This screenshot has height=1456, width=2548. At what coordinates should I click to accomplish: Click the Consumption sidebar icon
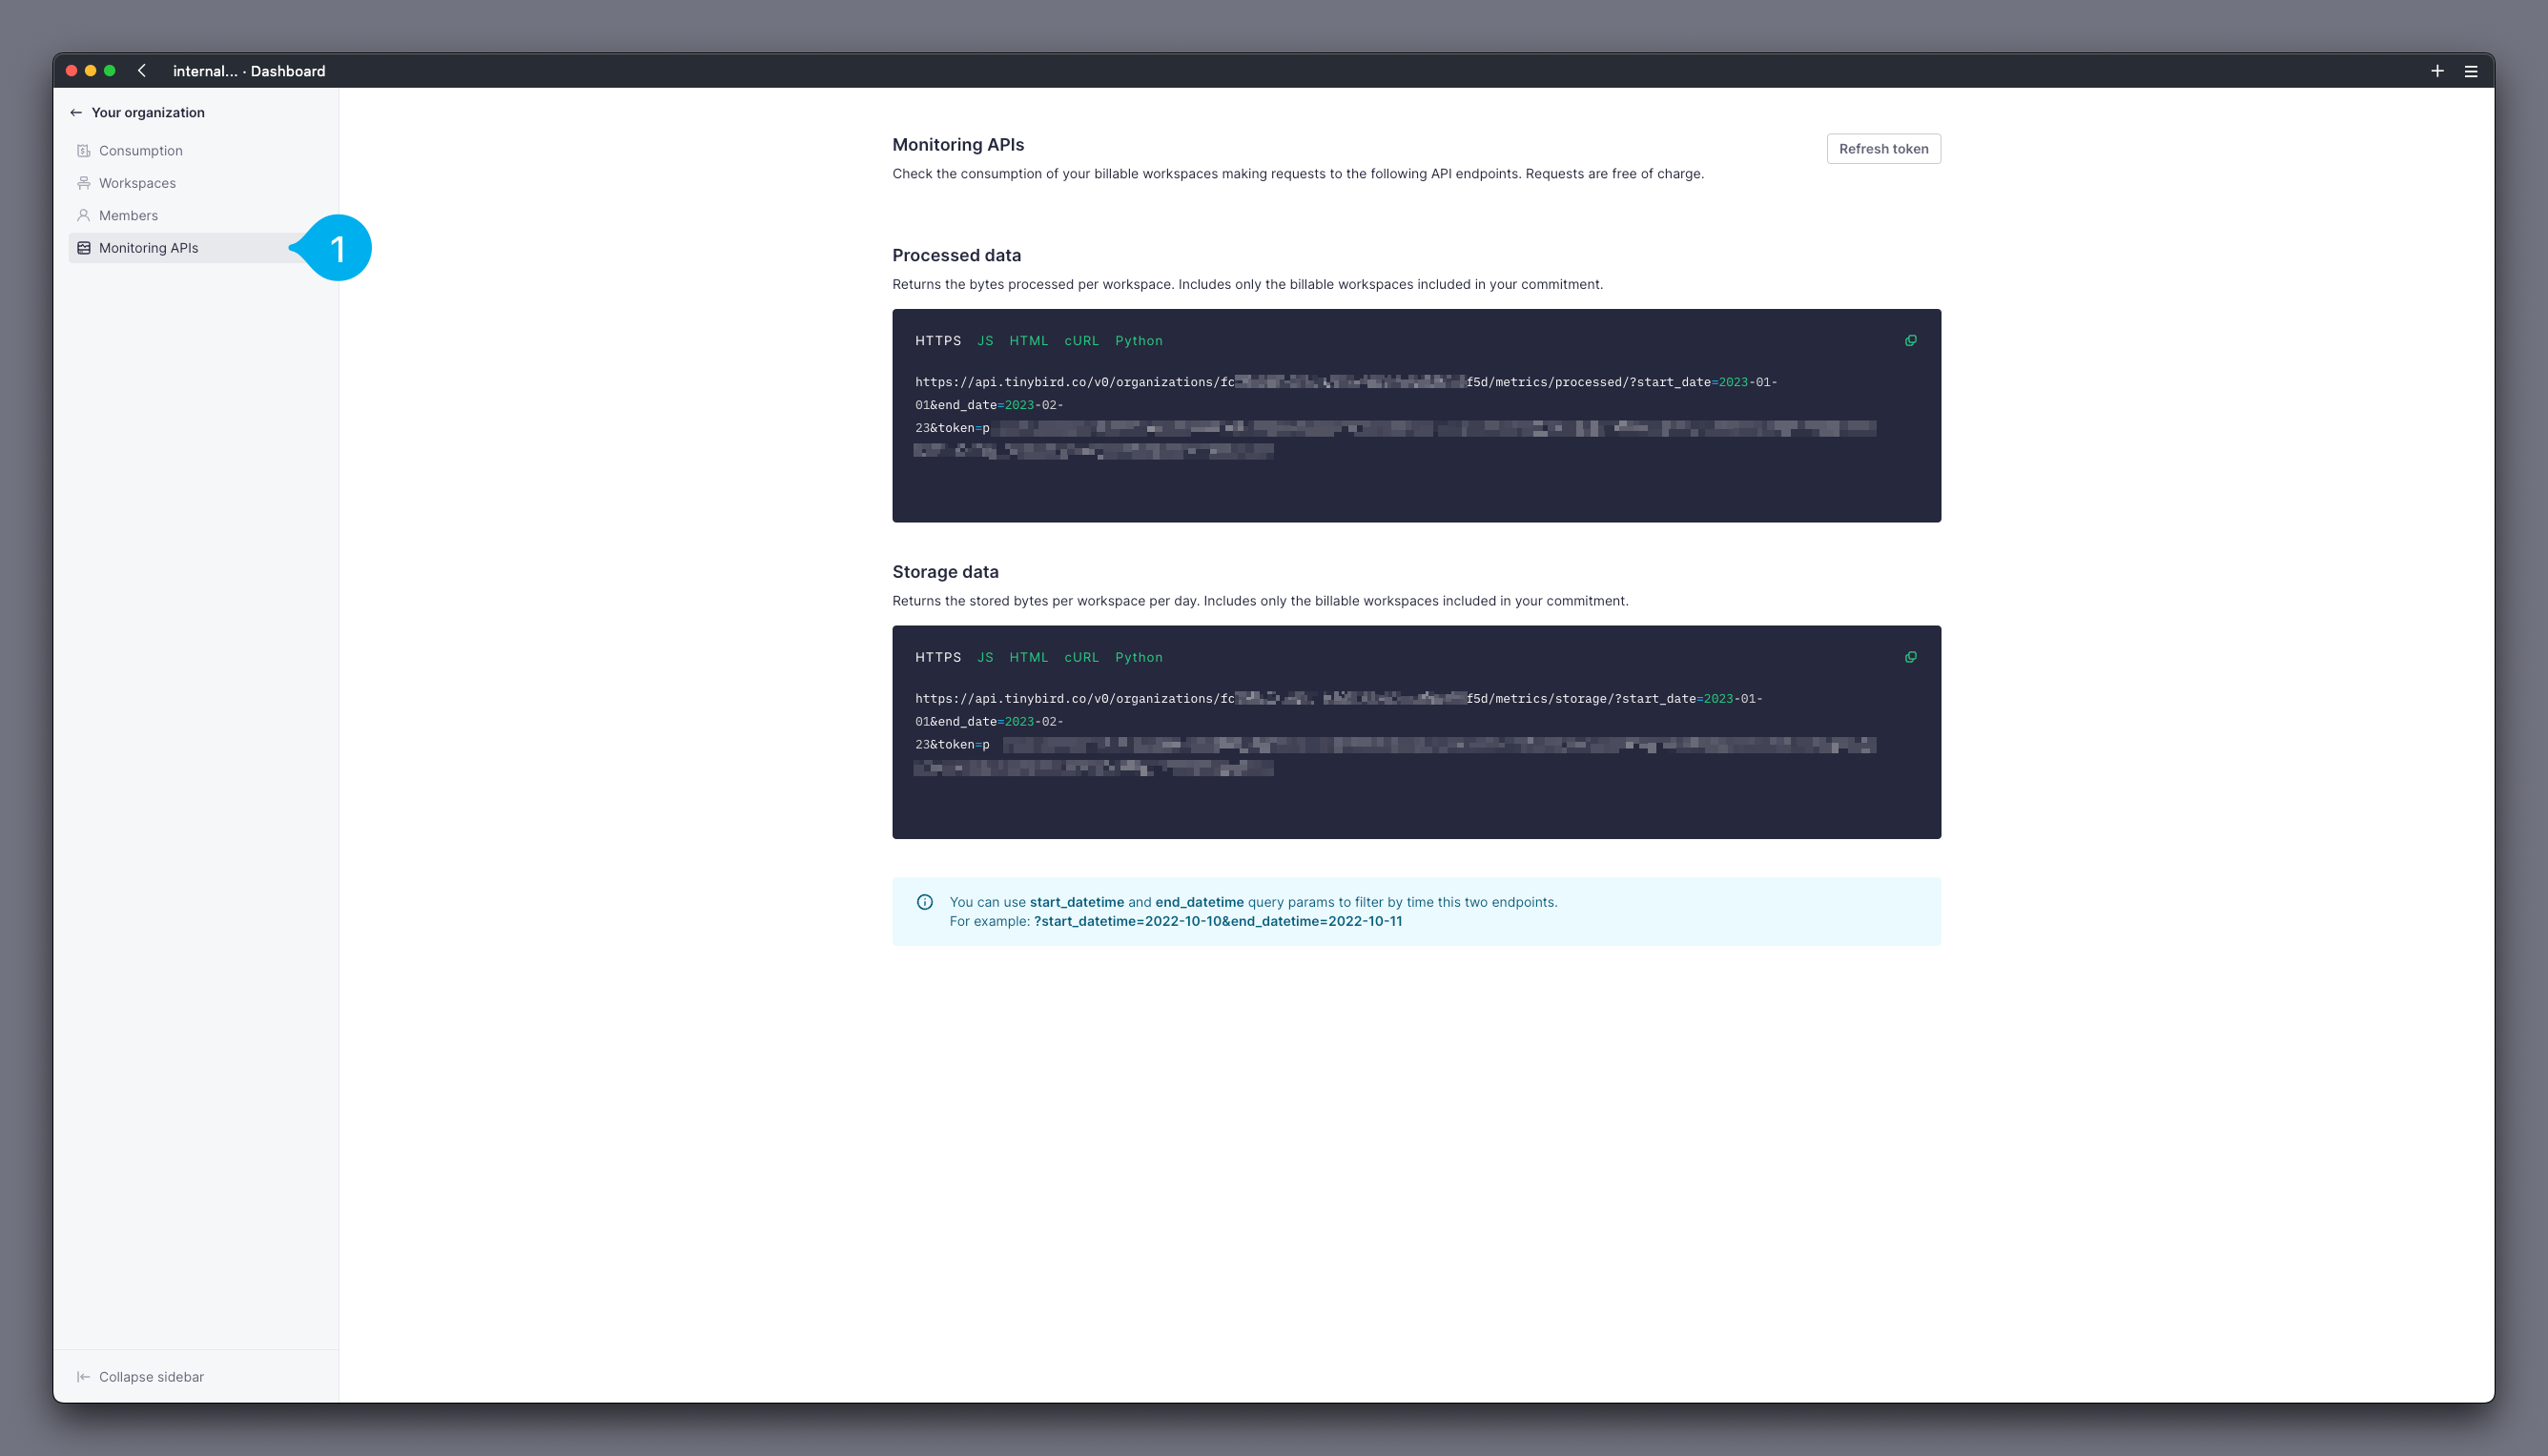84,151
